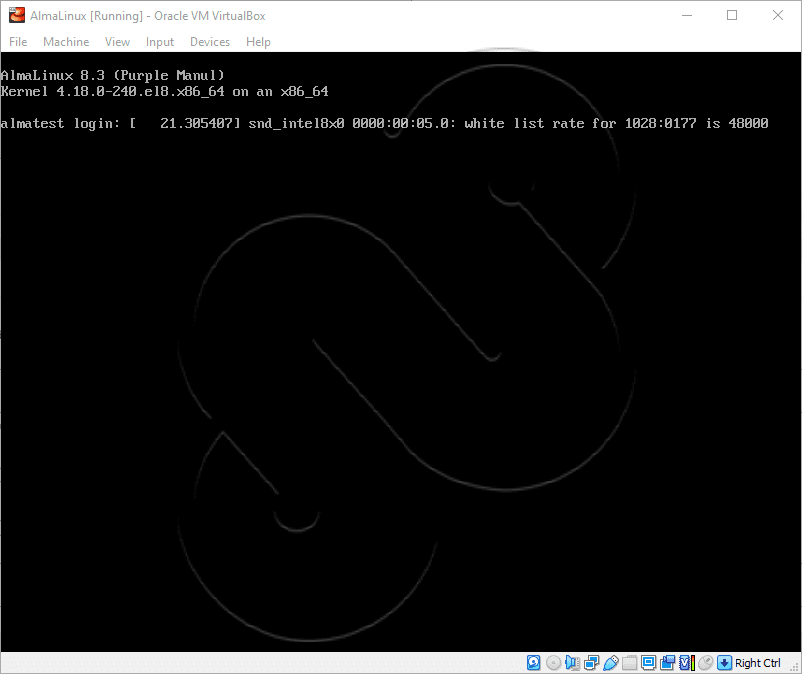Click the audio speaker status icon

[572, 663]
